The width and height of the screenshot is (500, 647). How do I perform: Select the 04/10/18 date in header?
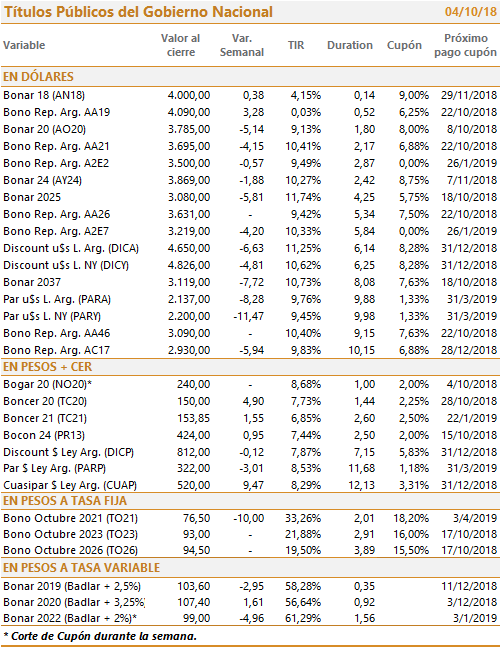(471, 12)
